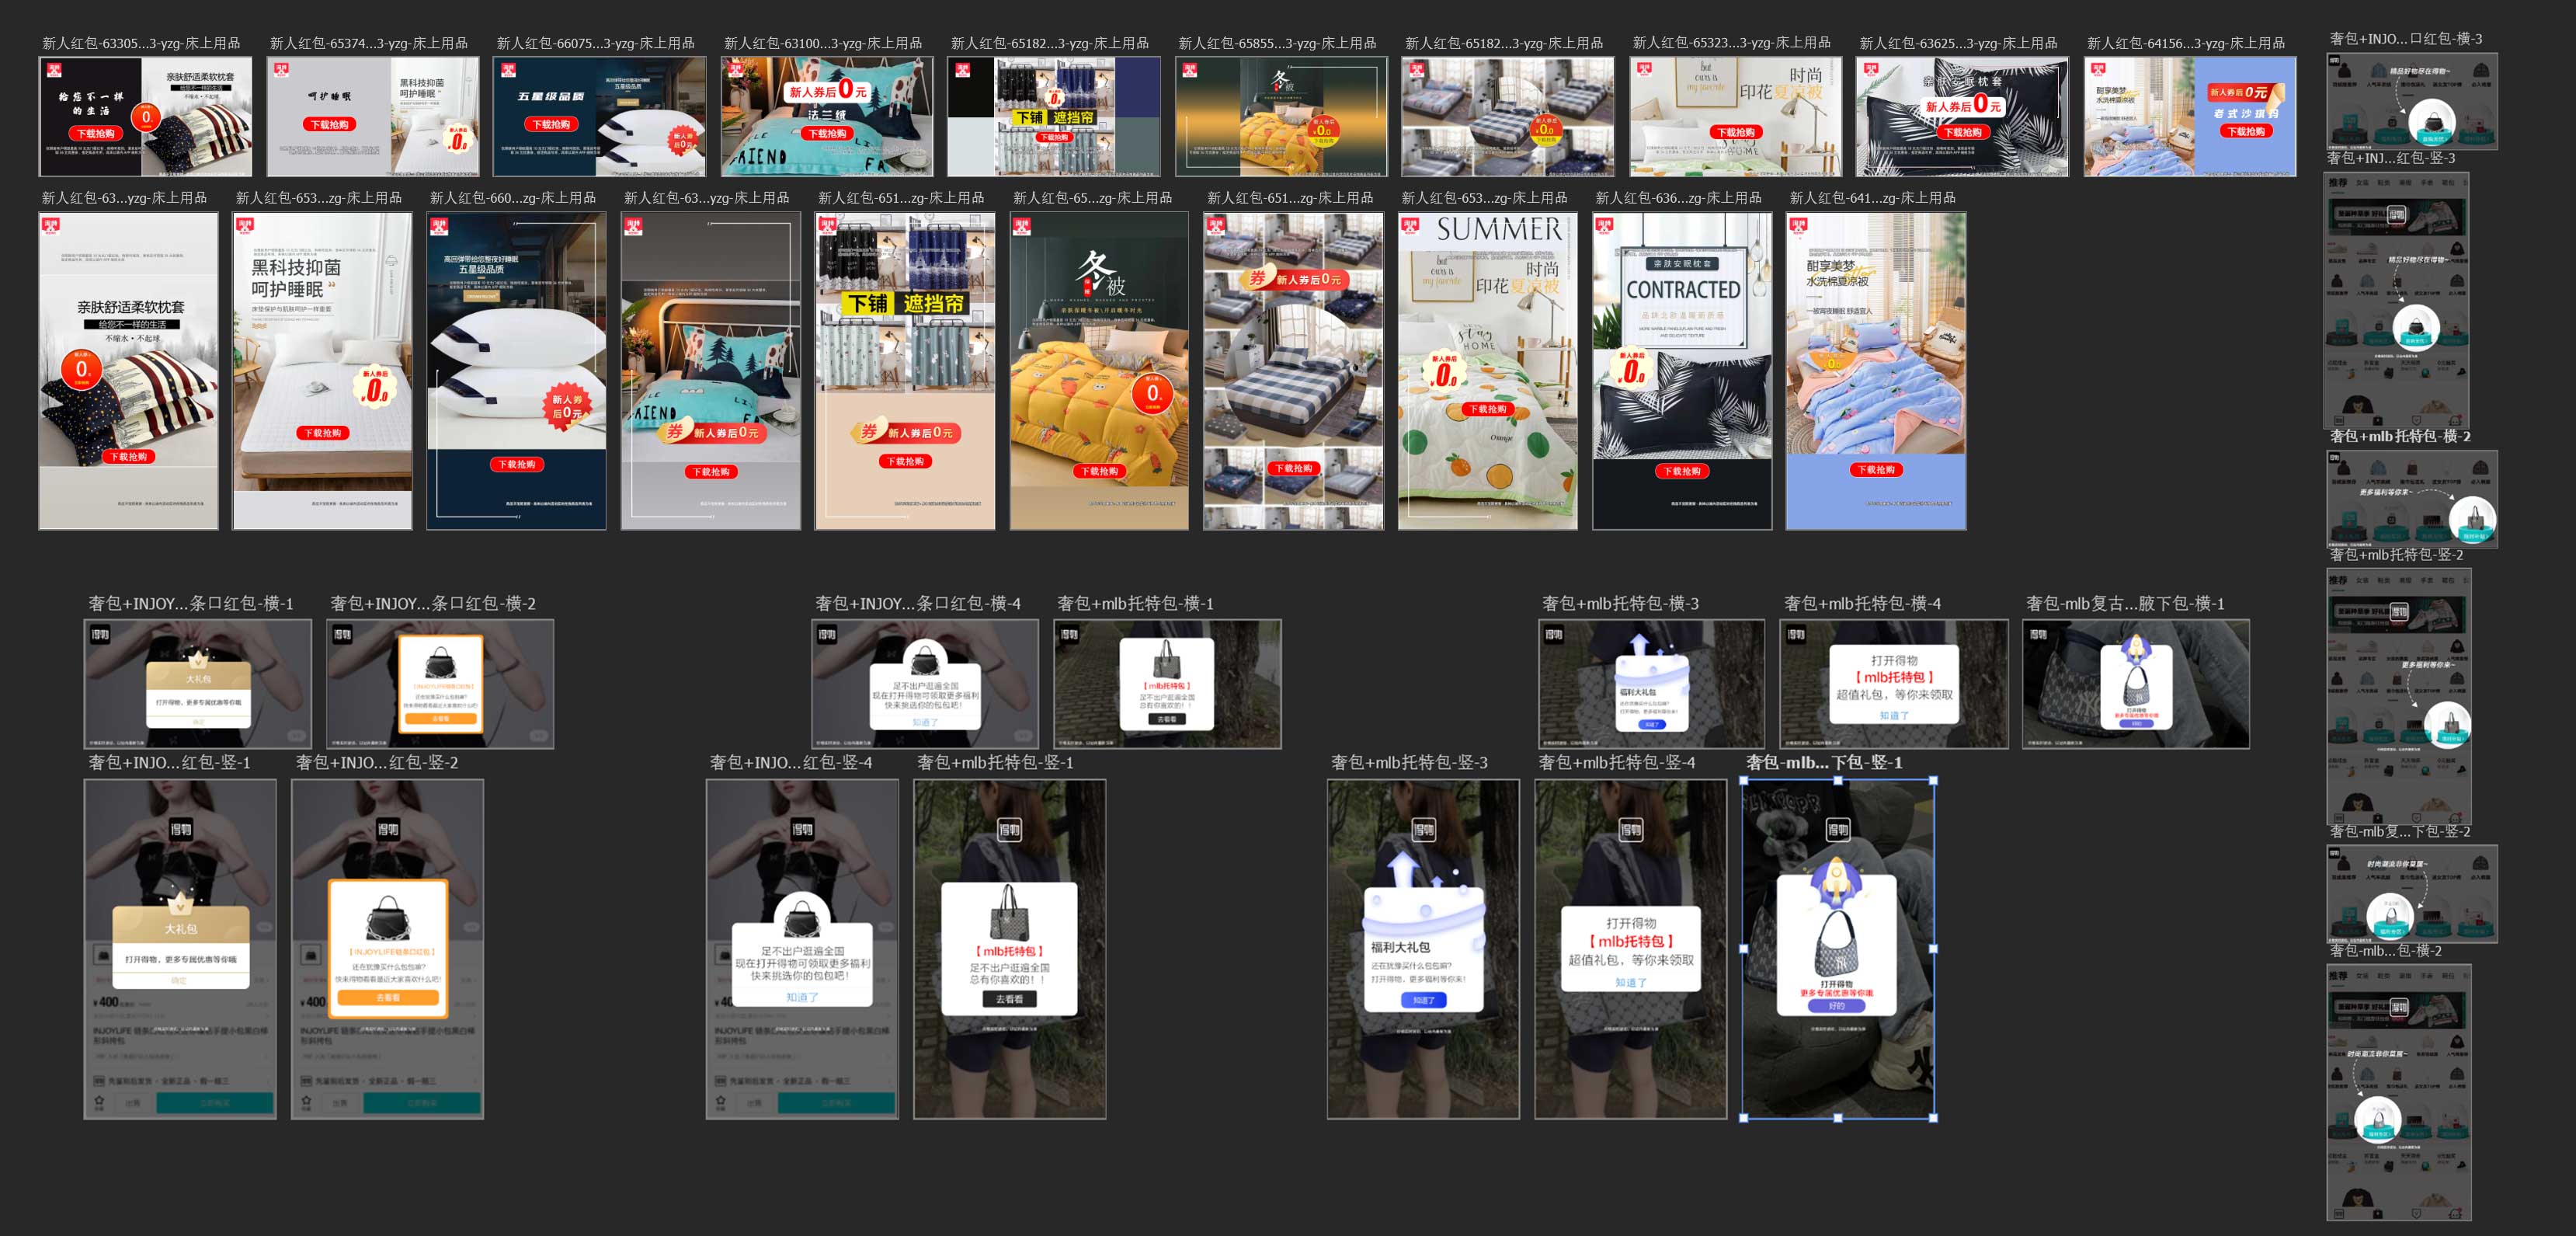This screenshot has width=2576, height=1236.
Task: Click 下载抢购 button in the vertical 冬被 artboard
Action: (1099, 471)
